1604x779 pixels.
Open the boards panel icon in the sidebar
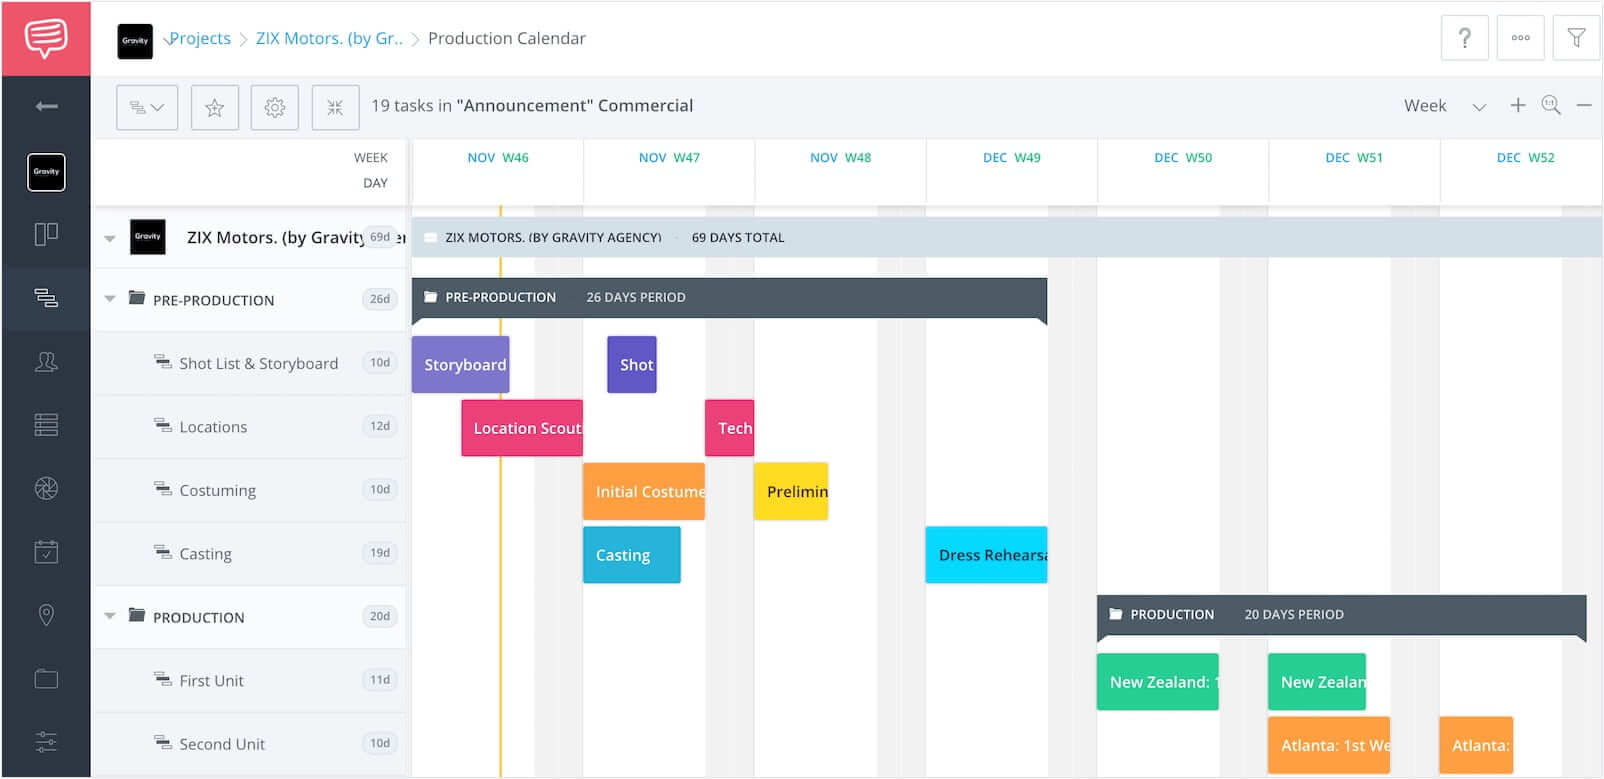[x=46, y=234]
